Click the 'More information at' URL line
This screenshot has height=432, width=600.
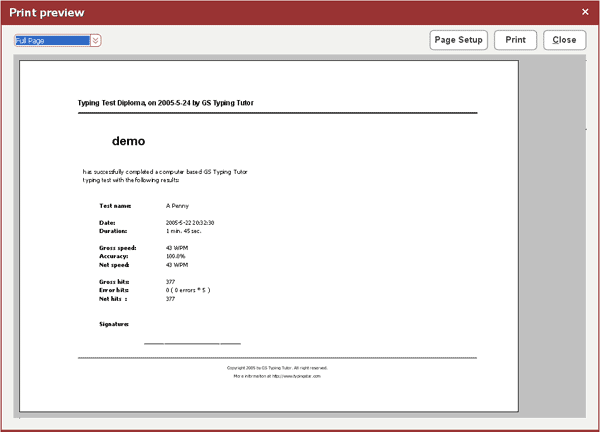(x=277, y=376)
